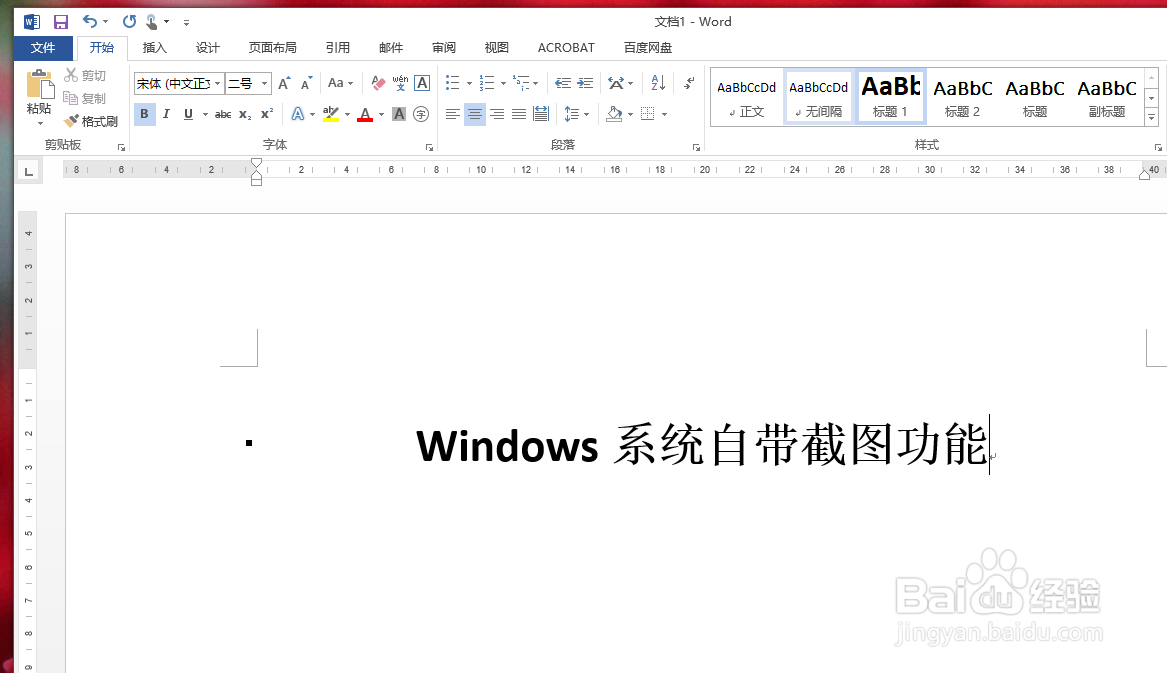1167x673 pixels.
Task: Copy selection with 复制
Action: [85, 98]
